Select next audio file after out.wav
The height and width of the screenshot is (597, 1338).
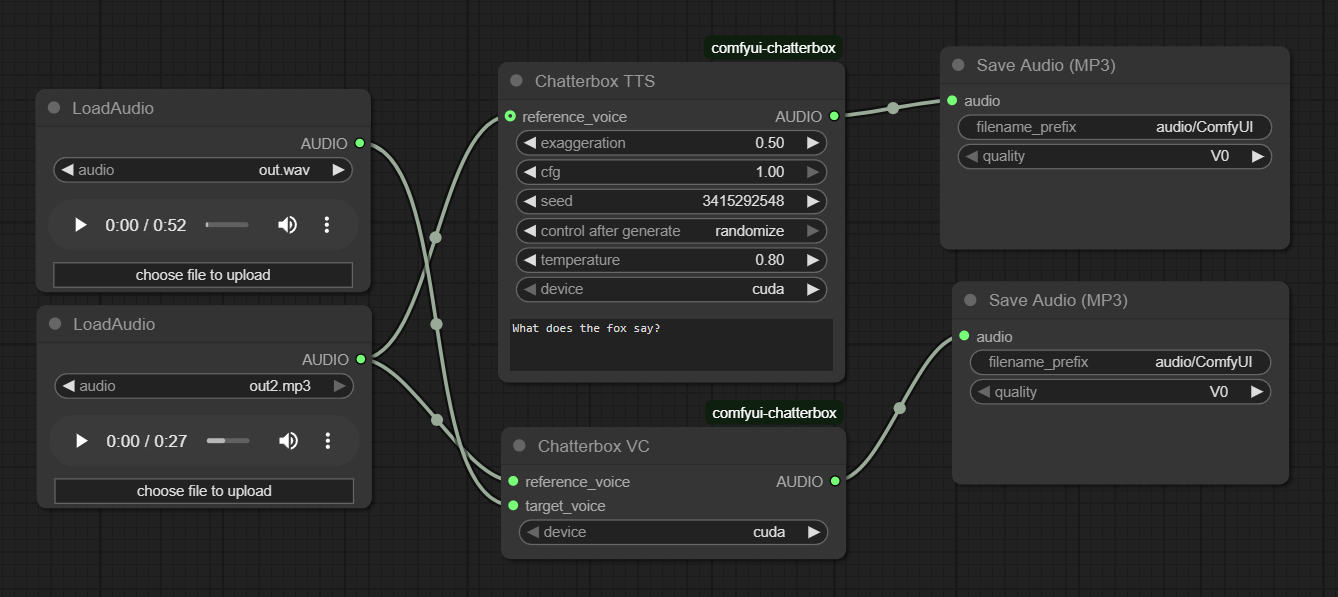pyautogui.click(x=339, y=170)
